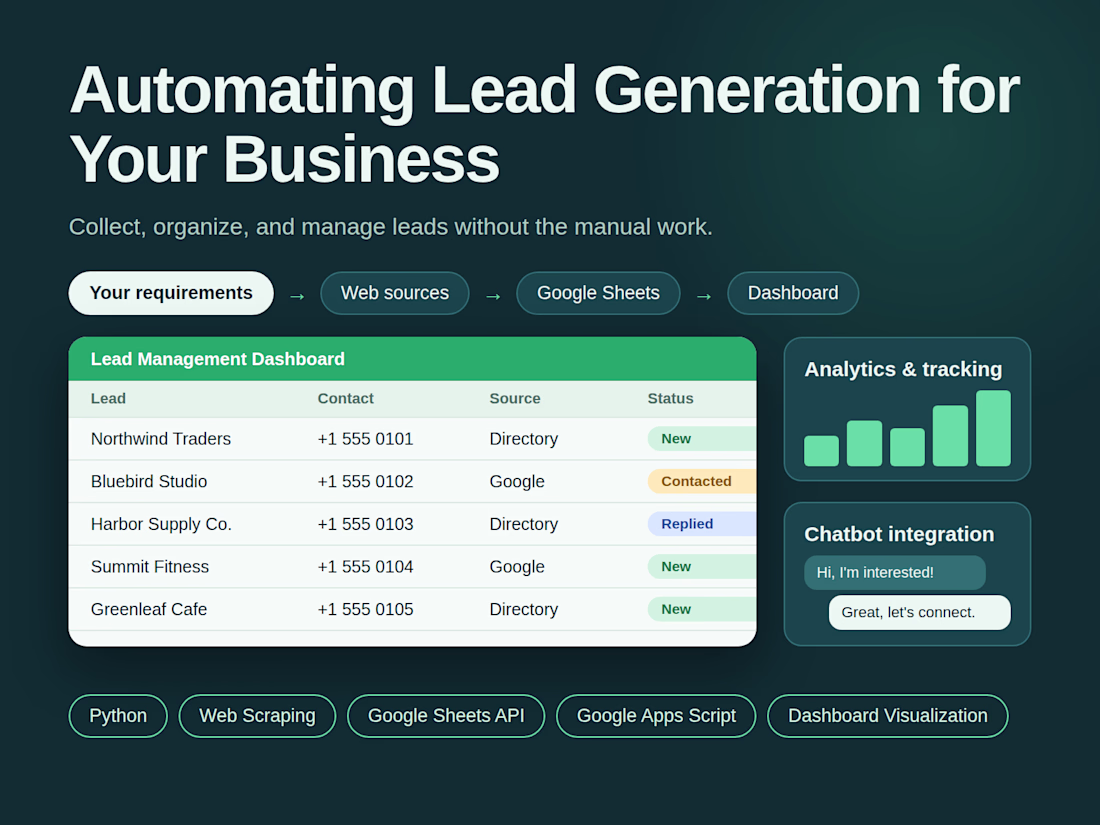The height and width of the screenshot is (825, 1100).
Task: Click "Directory" source in Greenleaf Cafe row
Action: 523,610
